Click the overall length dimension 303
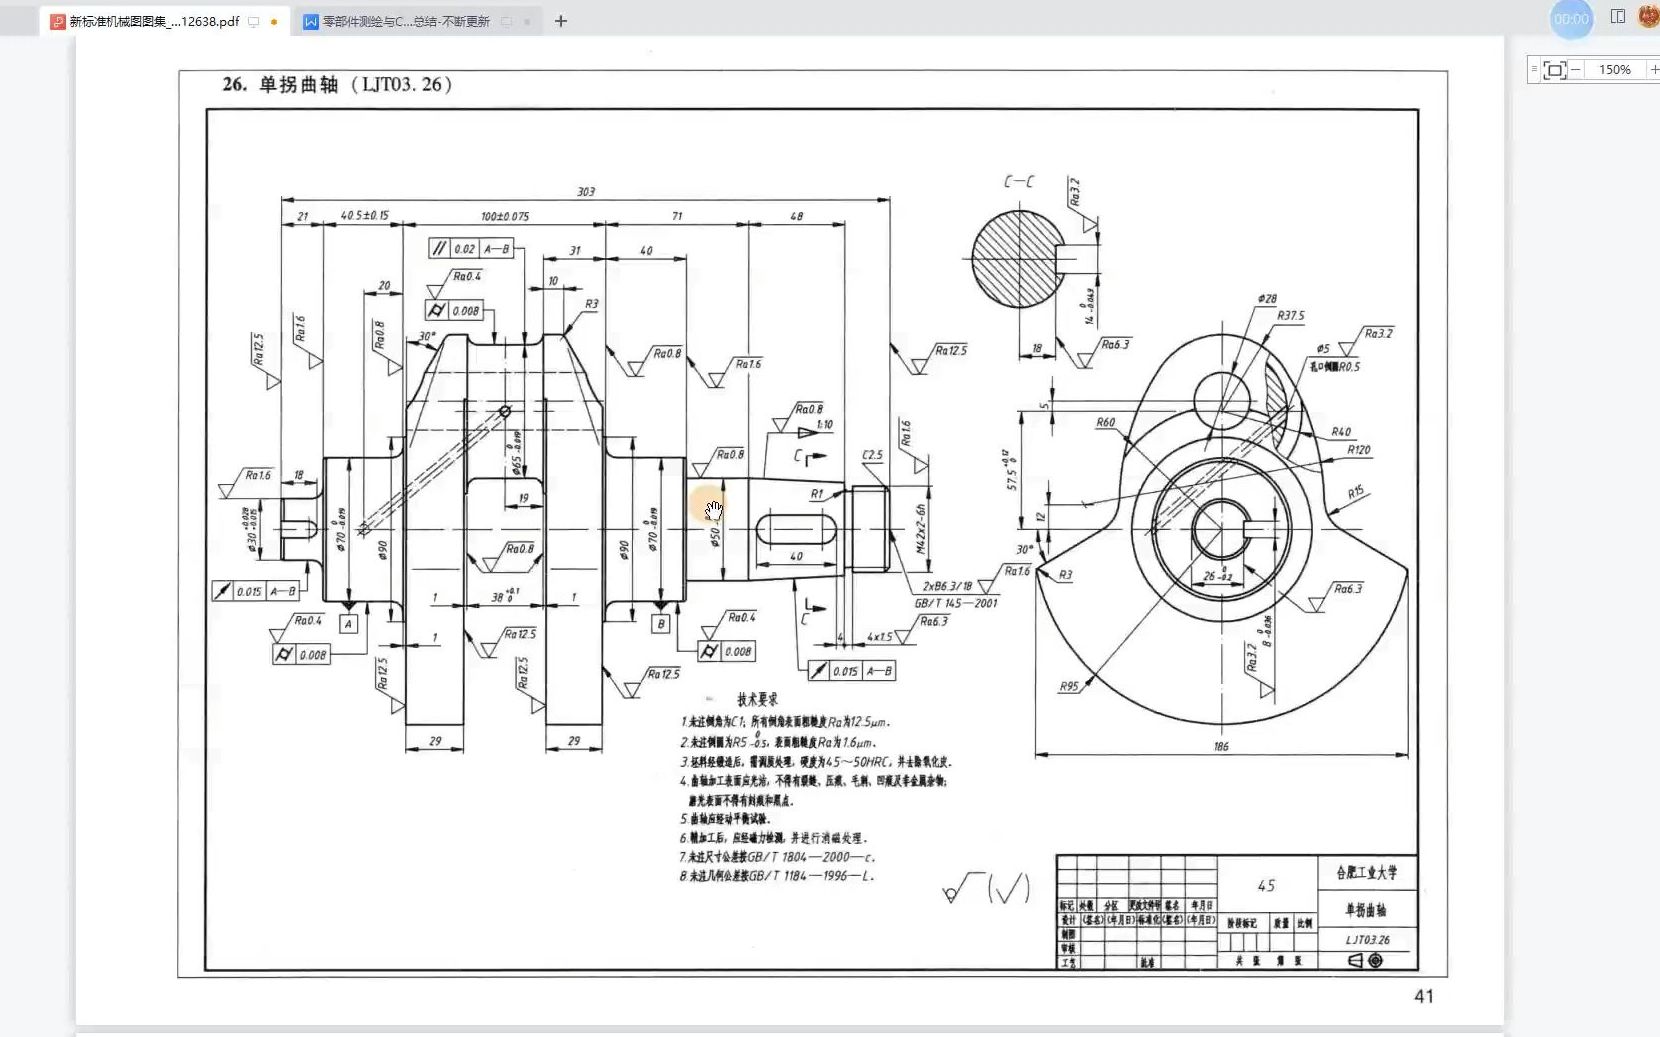This screenshot has width=1660, height=1037. [586, 191]
